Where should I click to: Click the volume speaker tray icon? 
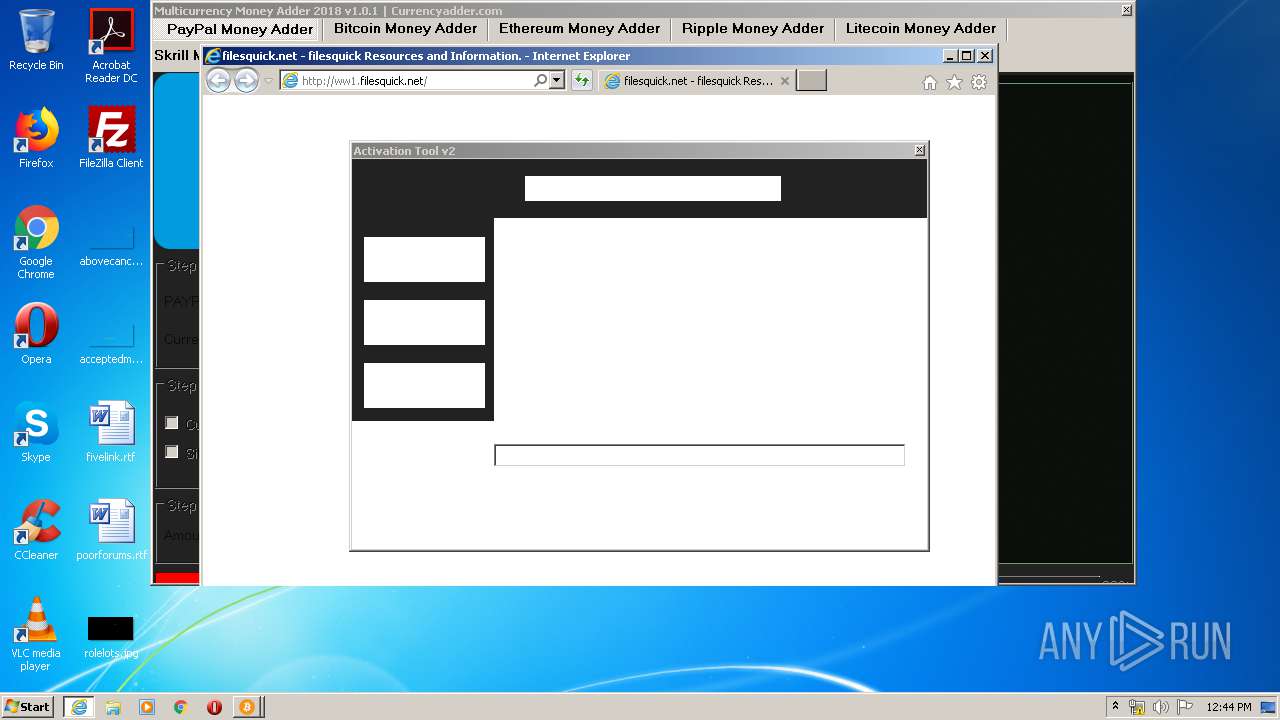(x=1161, y=707)
